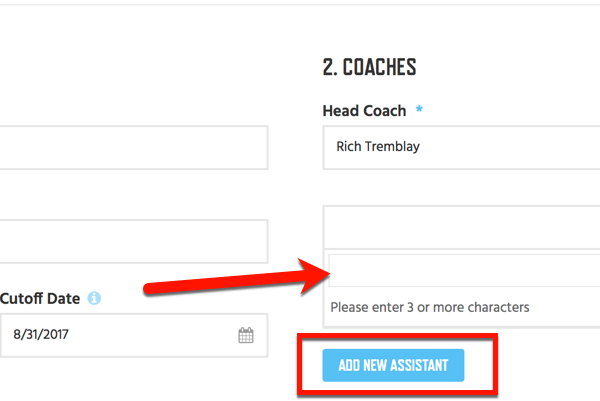Viewport: 600px width, 401px height.
Task: Click the '2. COACHES' section heading
Action: (x=369, y=67)
